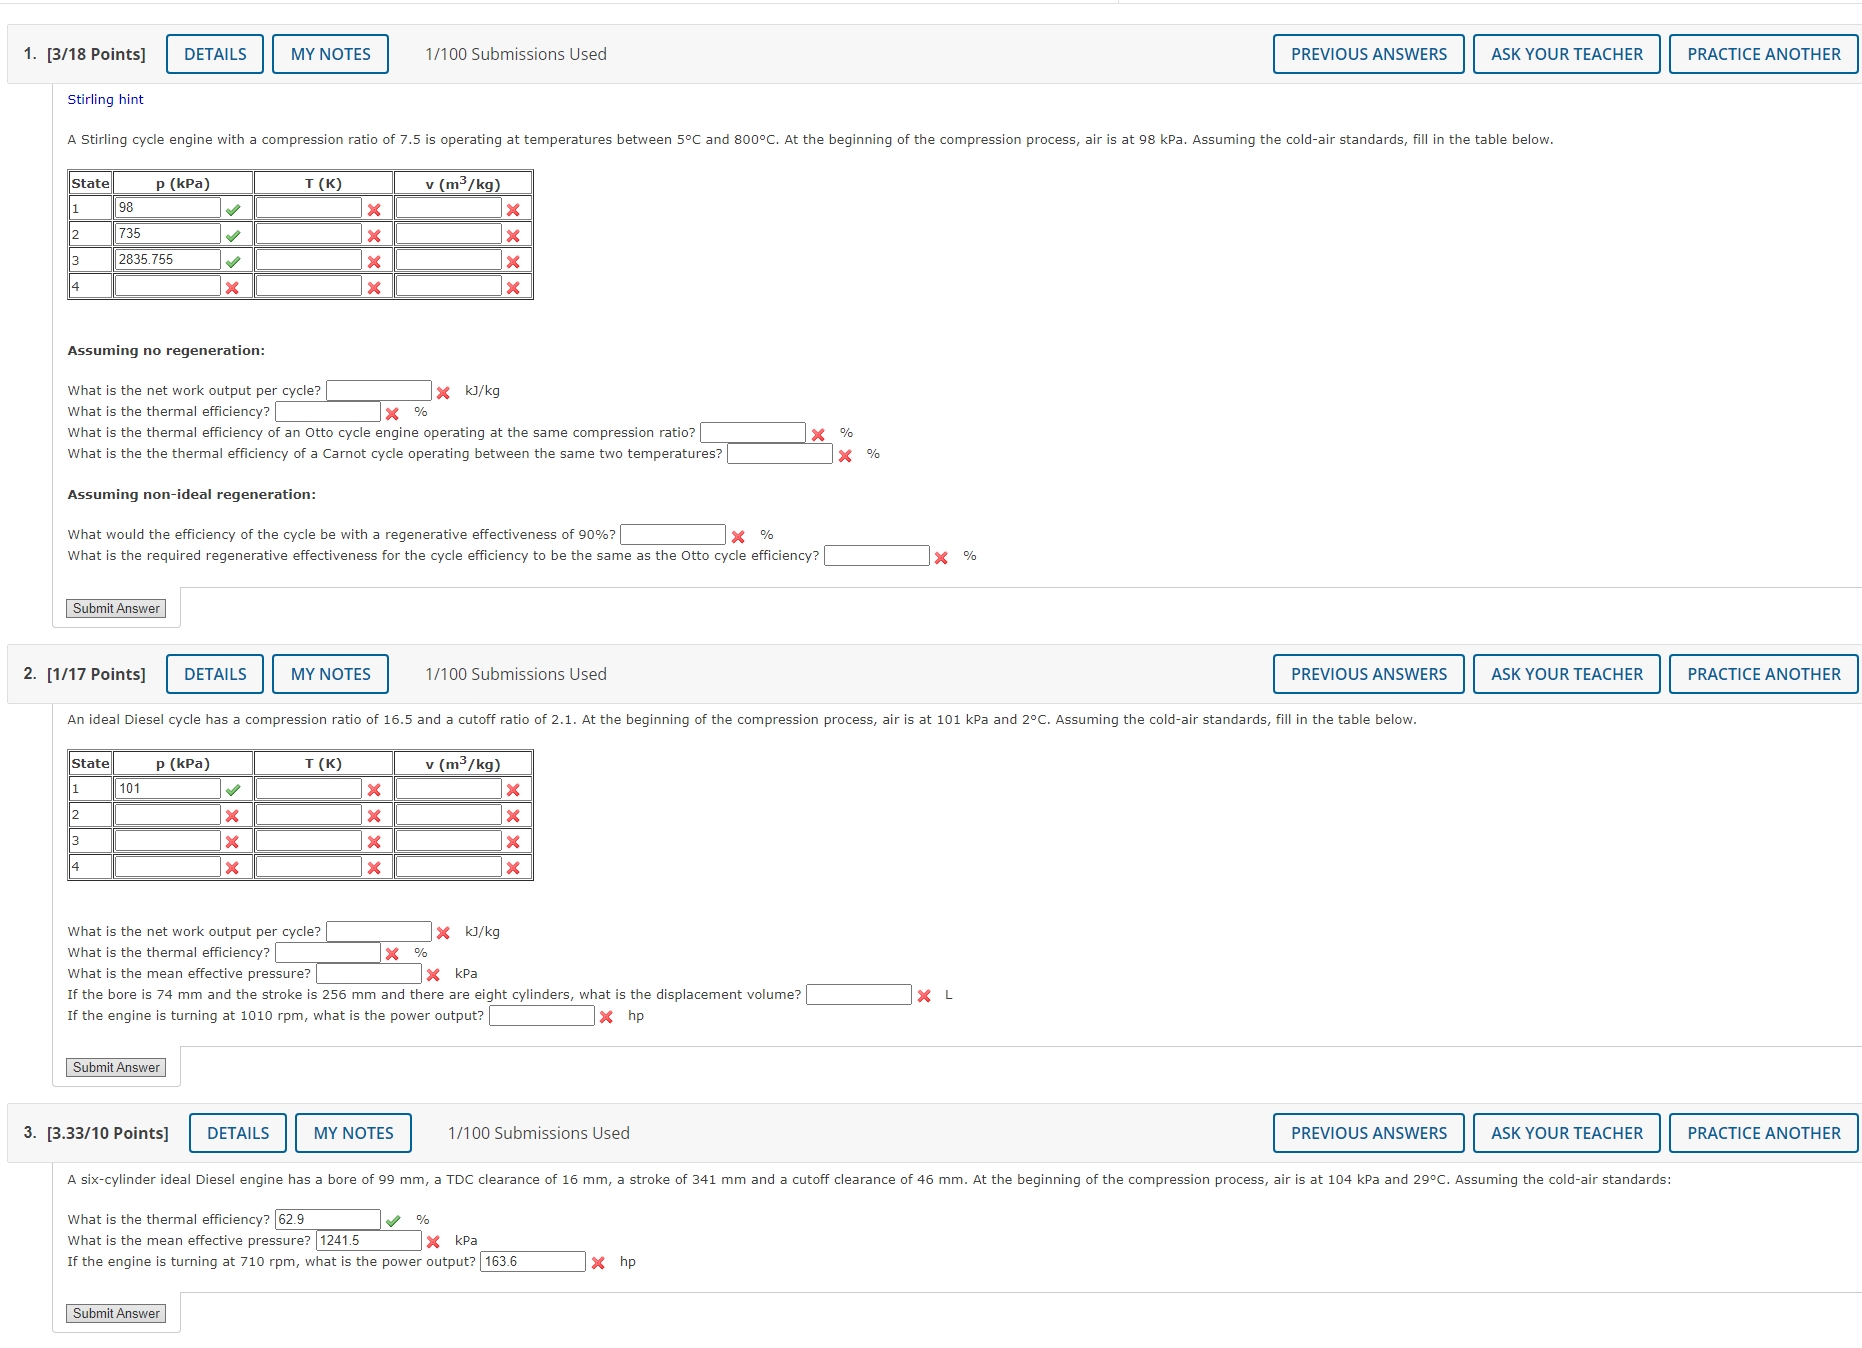Click PRACTICE ANOTHER for the Diesel cycle problem
This screenshot has width=1862, height=1348.
point(1763,673)
